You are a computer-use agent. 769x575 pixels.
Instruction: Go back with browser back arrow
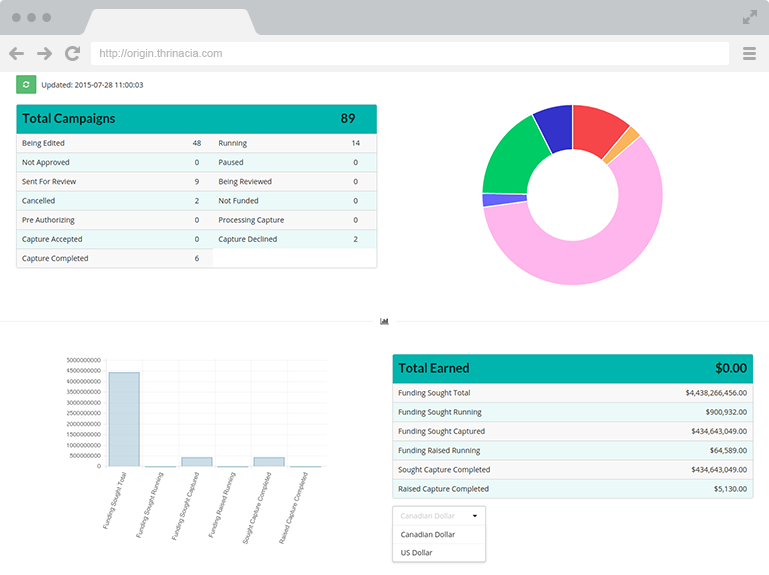pos(17,54)
